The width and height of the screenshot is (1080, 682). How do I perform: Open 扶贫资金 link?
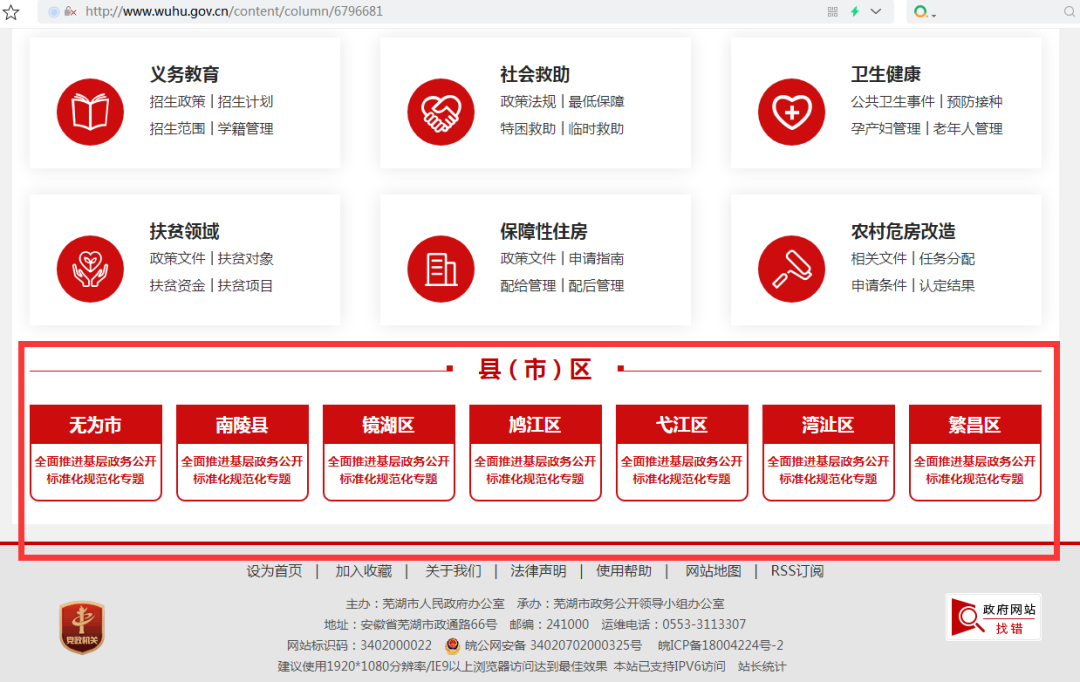[x=177, y=286]
